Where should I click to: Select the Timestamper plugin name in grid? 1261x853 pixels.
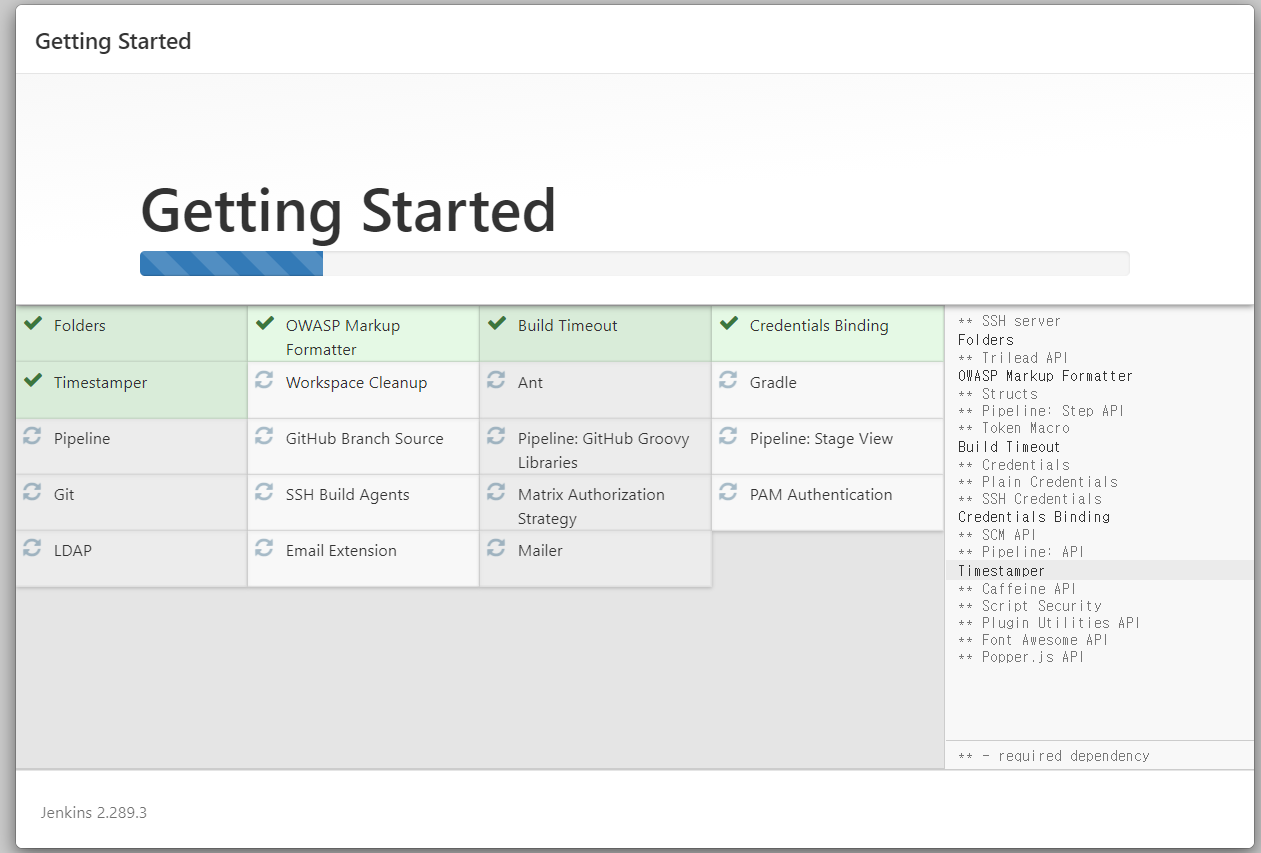(x=101, y=383)
